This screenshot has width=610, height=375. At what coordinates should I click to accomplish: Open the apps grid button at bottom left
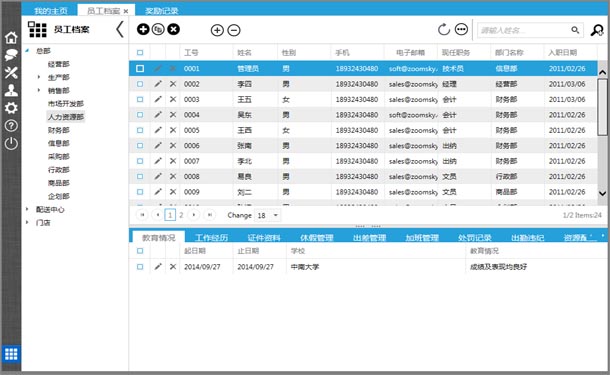[x=11, y=354]
